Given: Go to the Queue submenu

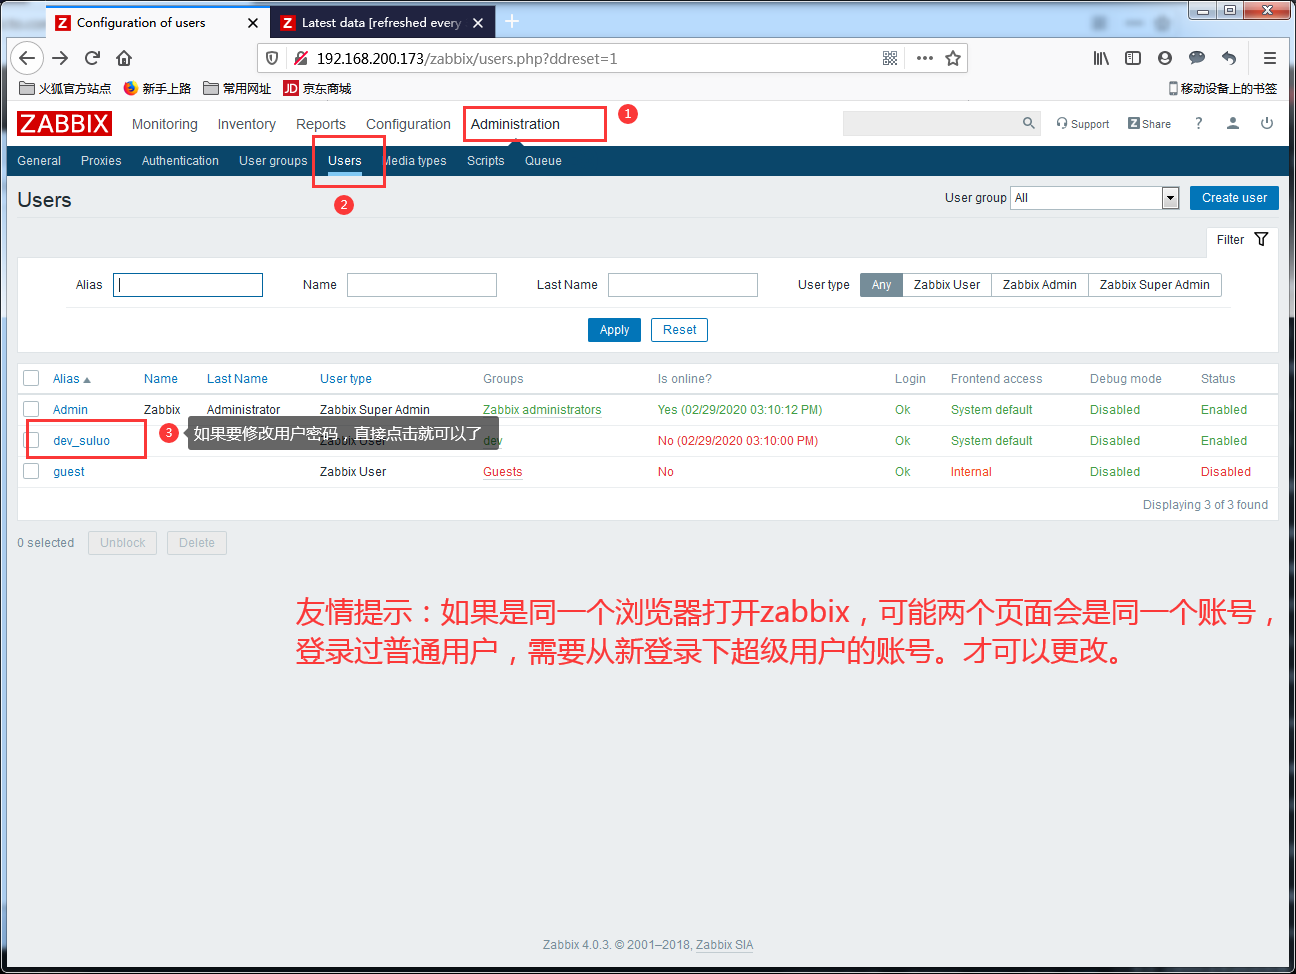Looking at the screenshot, I should click(x=543, y=161).
